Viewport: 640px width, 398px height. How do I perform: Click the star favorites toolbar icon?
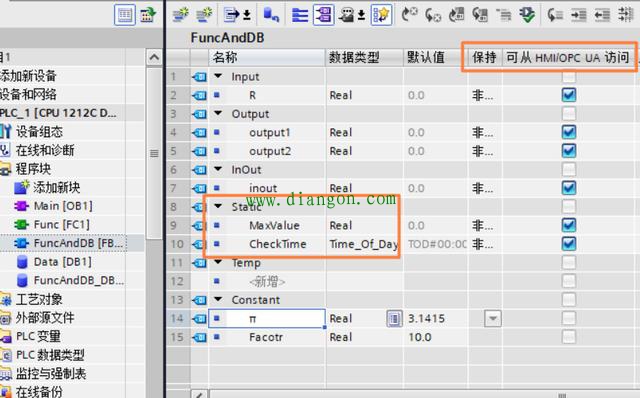381,15
